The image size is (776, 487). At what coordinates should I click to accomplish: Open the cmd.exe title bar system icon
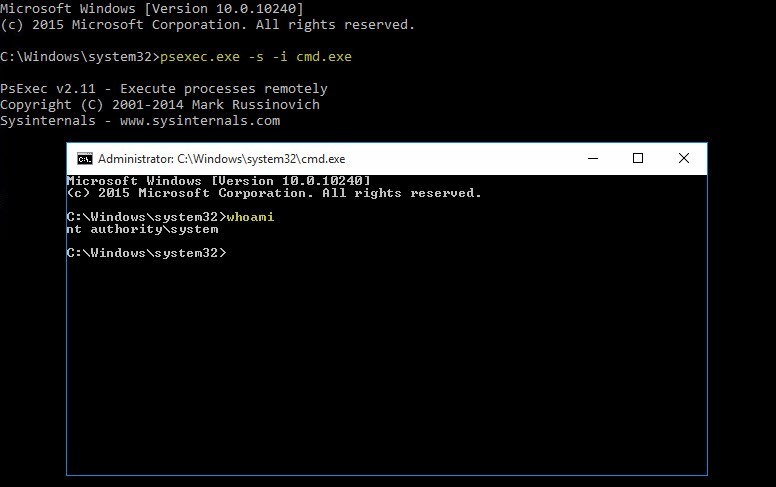click(x=85, y=158)
